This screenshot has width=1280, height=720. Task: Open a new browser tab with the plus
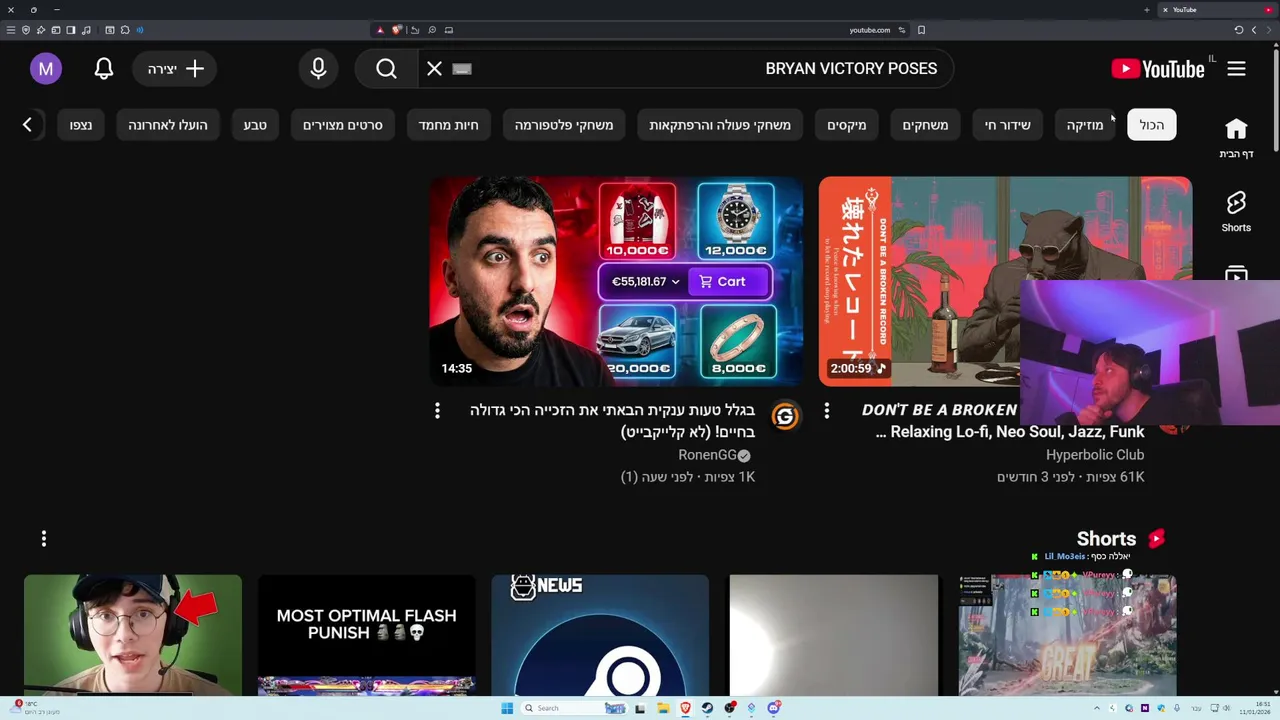tap(1147, 10)
